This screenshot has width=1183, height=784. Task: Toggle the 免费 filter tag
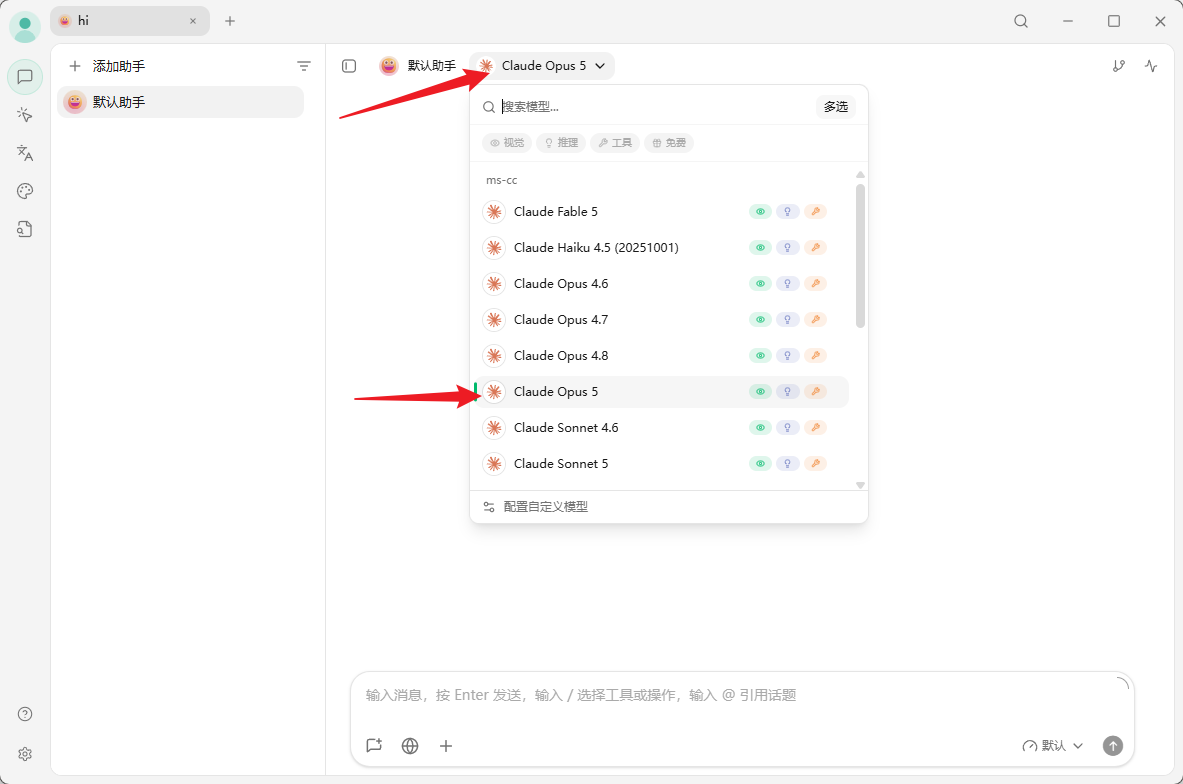coord(669,143)
